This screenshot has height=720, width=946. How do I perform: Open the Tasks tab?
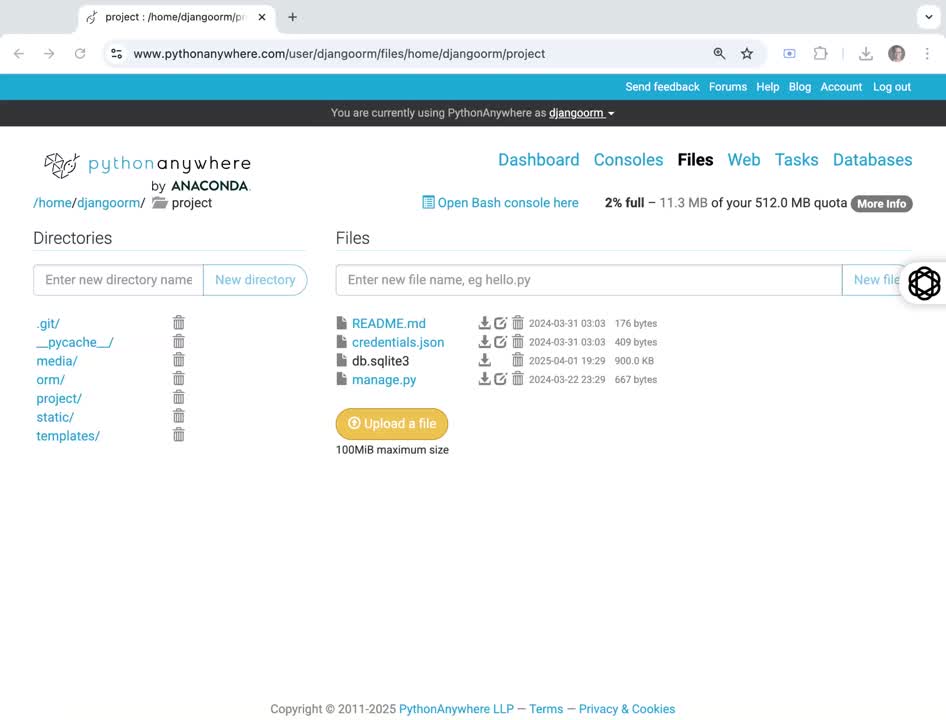(x=796, y=160)
